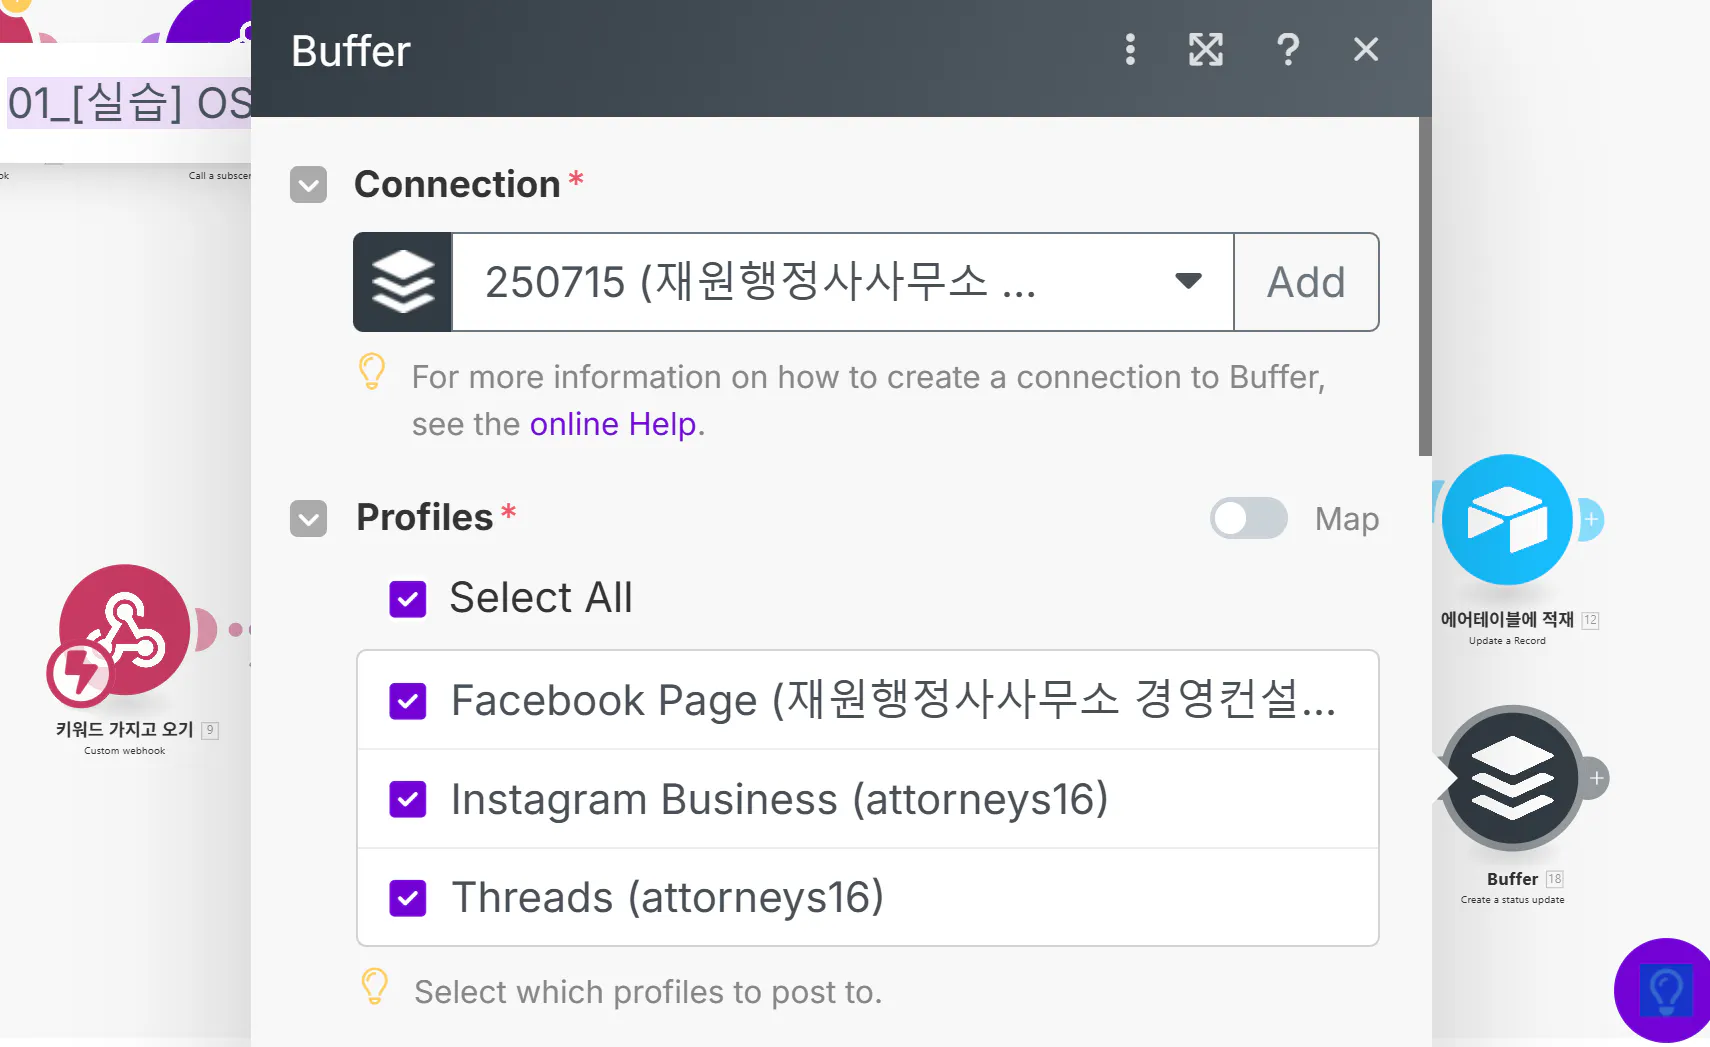Uncheck the Instagram Business (attorneys16) checkbox

(408, 799)
